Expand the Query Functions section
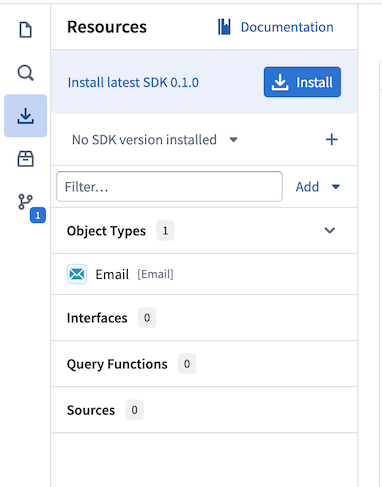382x487 pixels. 204,364
